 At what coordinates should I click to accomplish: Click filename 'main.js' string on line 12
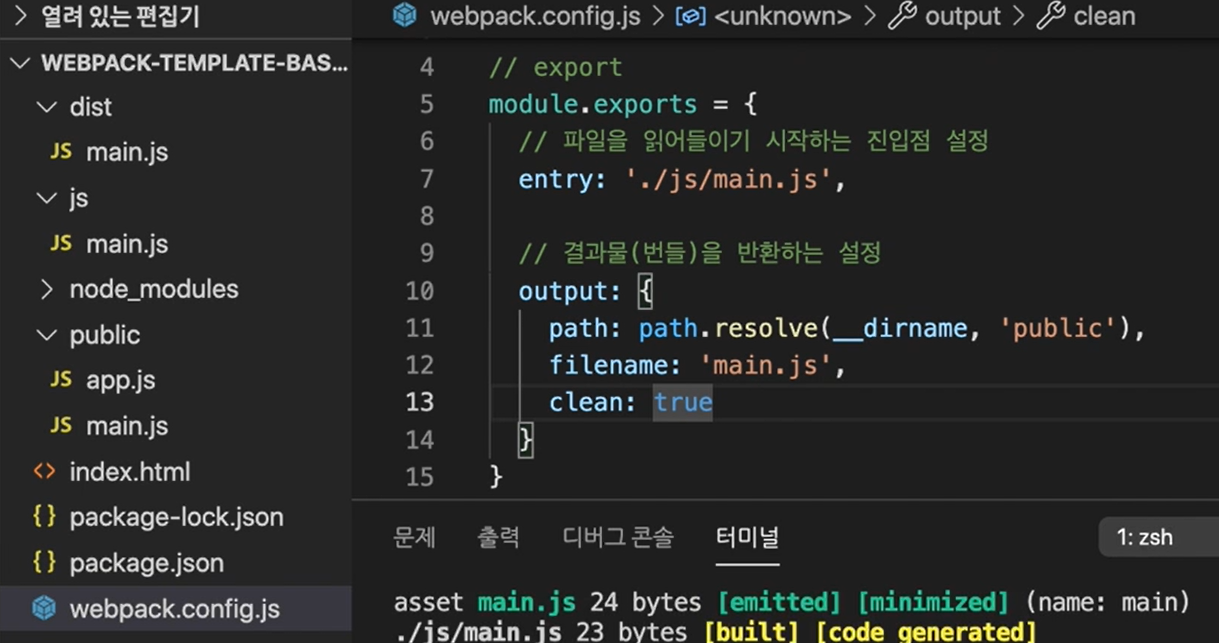pyautogui.click(x=766, y=365)
